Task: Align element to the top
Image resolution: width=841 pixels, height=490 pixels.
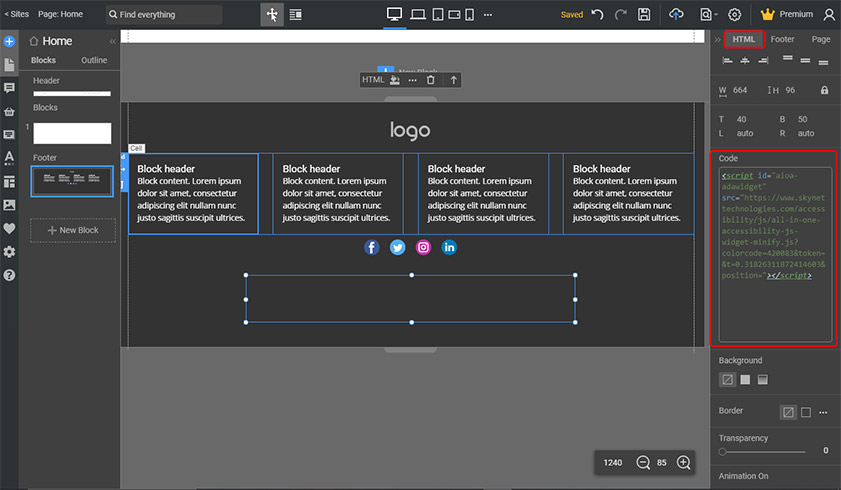Action: click(x=787, y=58)
